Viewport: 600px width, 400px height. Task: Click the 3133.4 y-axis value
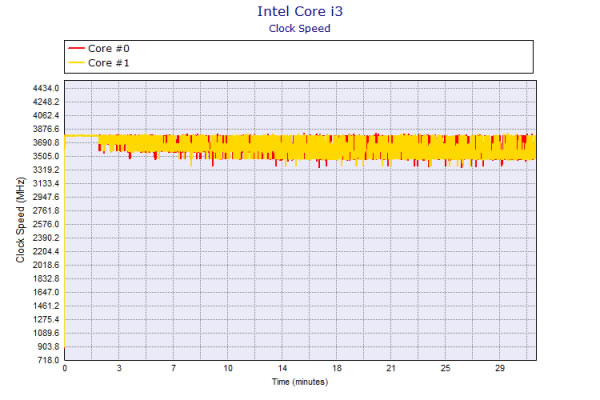point(46,183)
